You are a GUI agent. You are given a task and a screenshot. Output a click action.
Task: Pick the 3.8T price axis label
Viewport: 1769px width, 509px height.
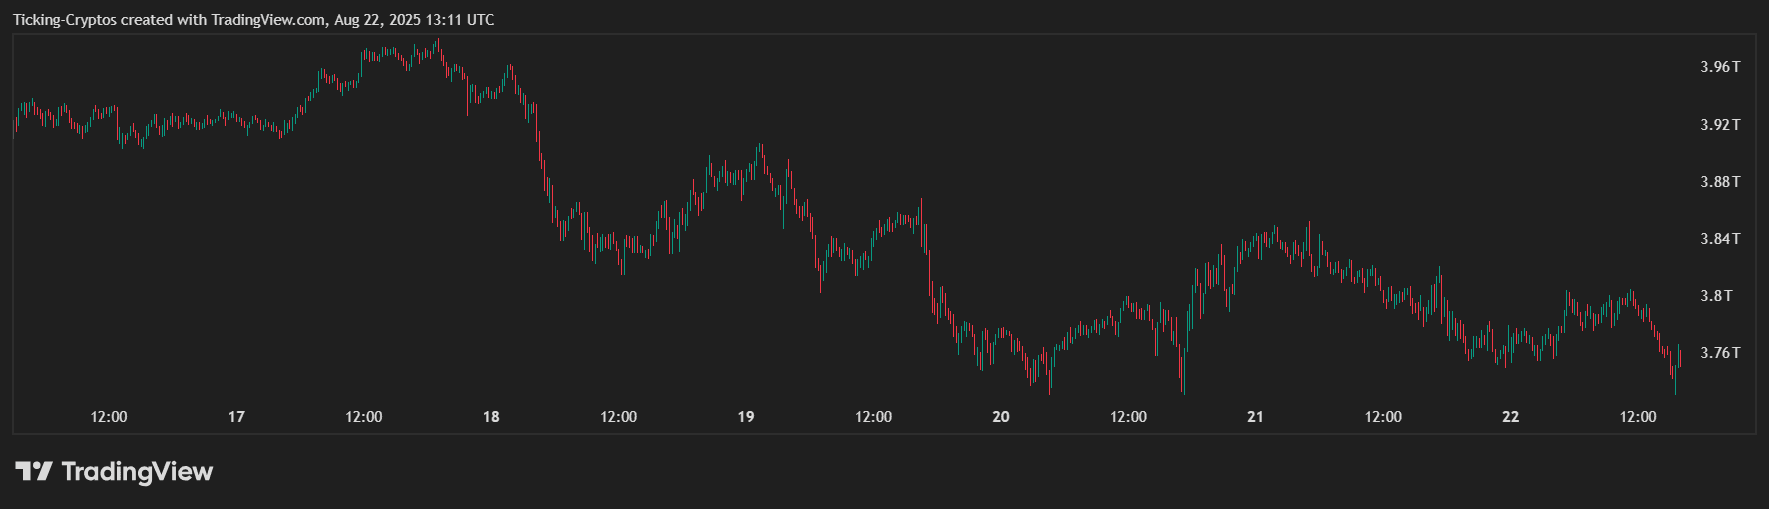[x=1716, y=296]
